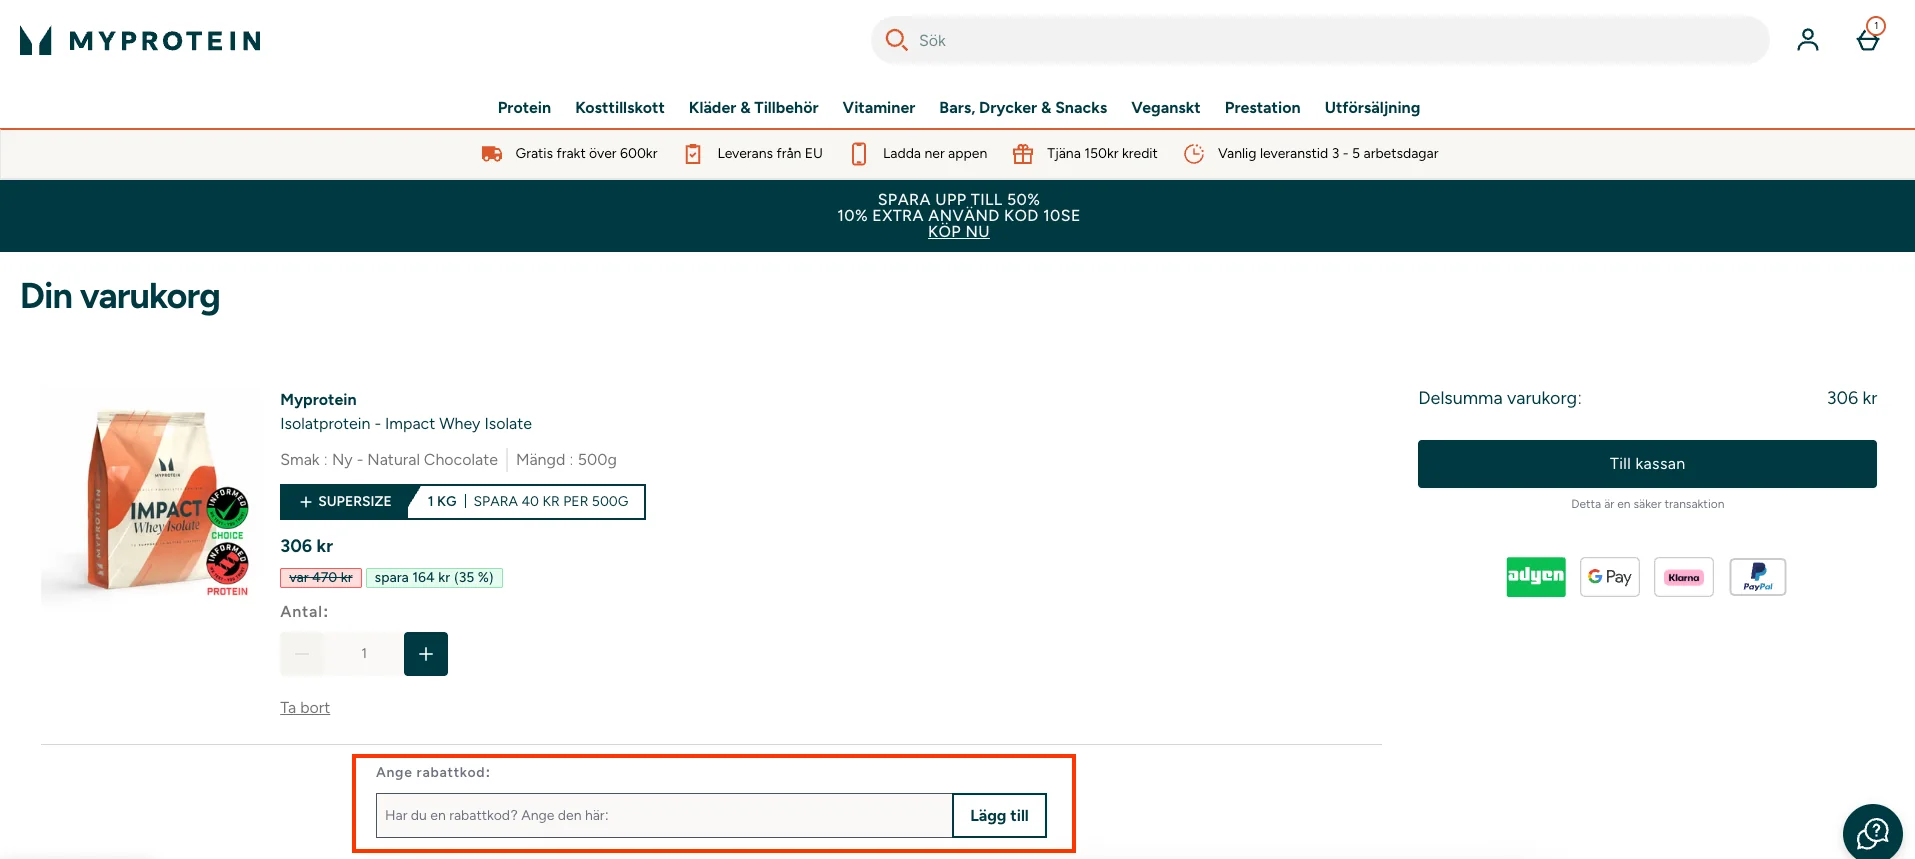The width and height of the screenshot is (1915, 859).
Task: Open the live chat help bubble
Action: tap(1872, 832)
